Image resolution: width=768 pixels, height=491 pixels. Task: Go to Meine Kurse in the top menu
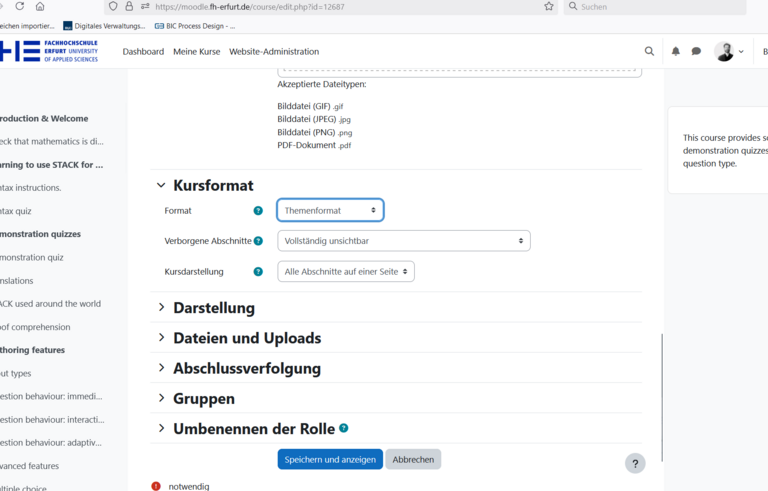[x=196, y=52]
